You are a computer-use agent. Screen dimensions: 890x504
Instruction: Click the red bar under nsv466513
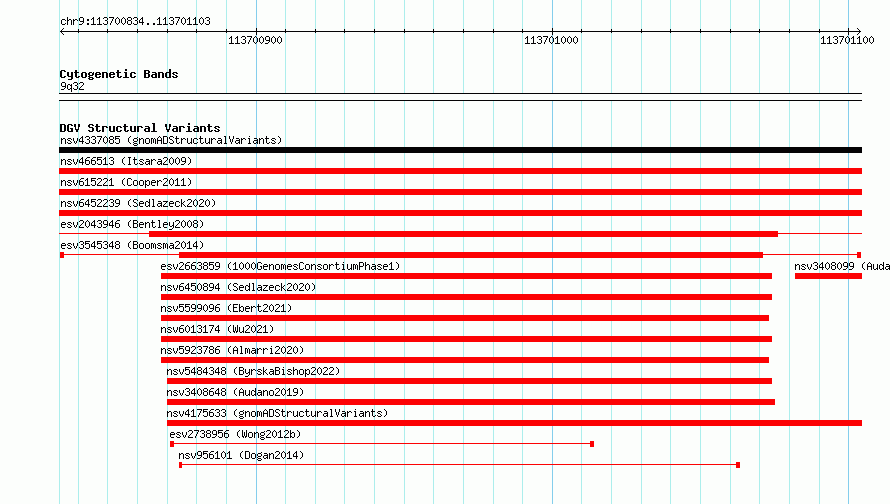460,171
